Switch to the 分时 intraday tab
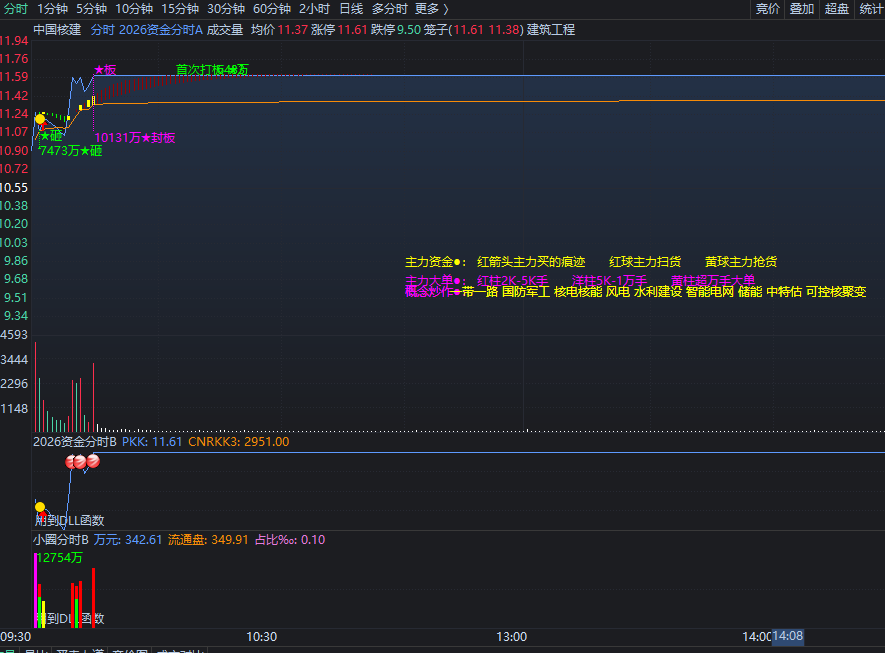885x653 pixels. (x=16, y=9)
